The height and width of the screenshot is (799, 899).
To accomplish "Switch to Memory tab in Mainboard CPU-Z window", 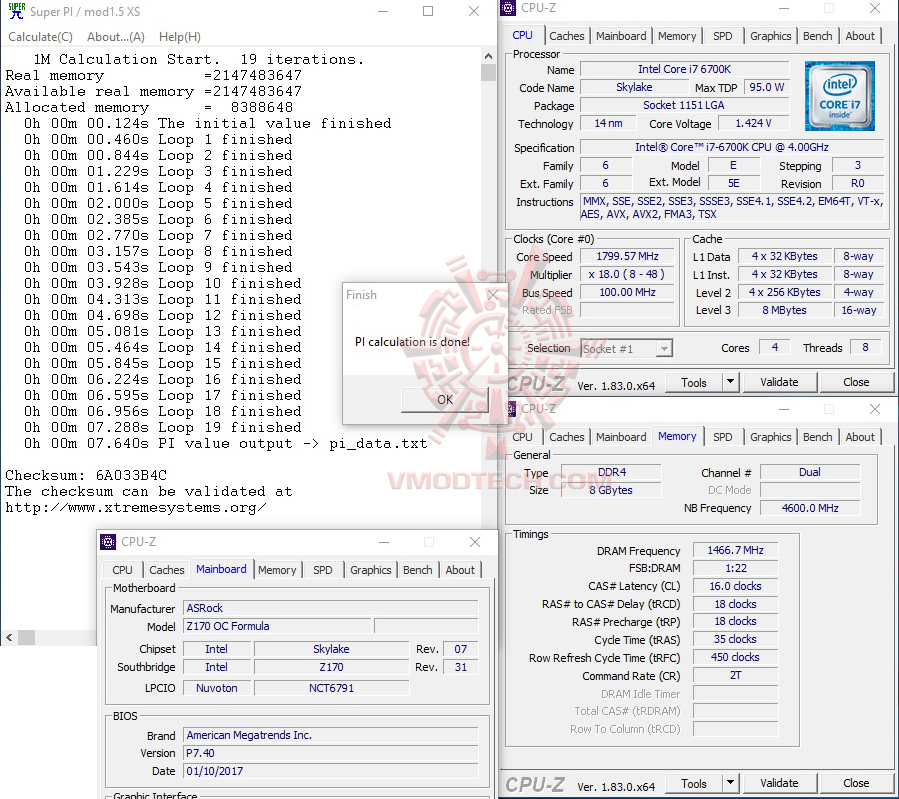I will (277, 570).
